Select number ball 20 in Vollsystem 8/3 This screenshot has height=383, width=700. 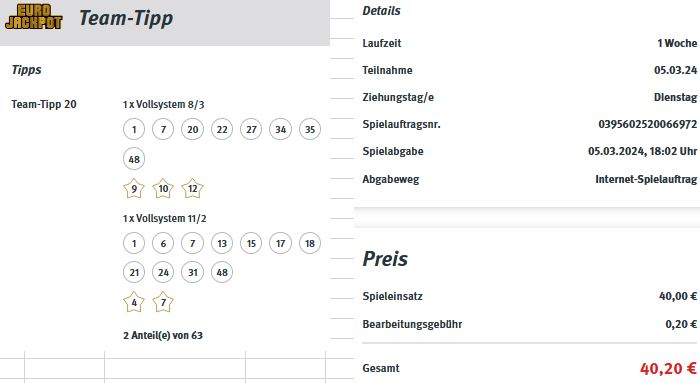192,129
